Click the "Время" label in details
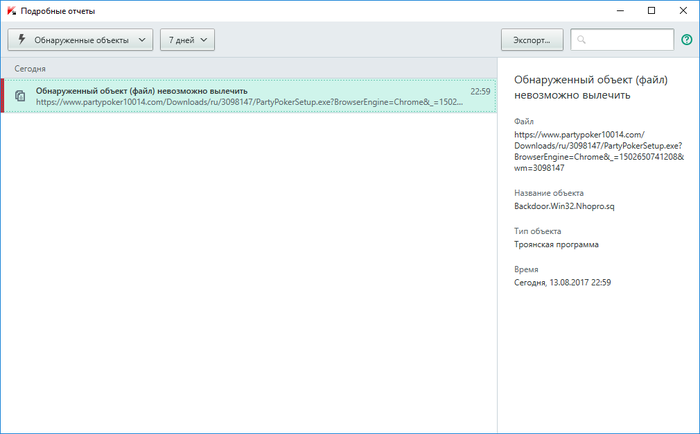The image size is (700, 434). pyautogui.click(x=526, y=269)
